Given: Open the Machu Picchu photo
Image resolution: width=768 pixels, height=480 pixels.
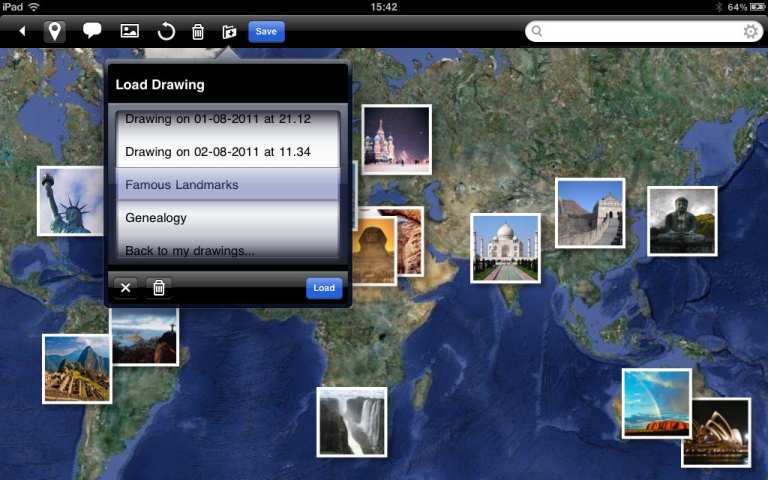Looking at the screenshot, I should coord(77,369).
